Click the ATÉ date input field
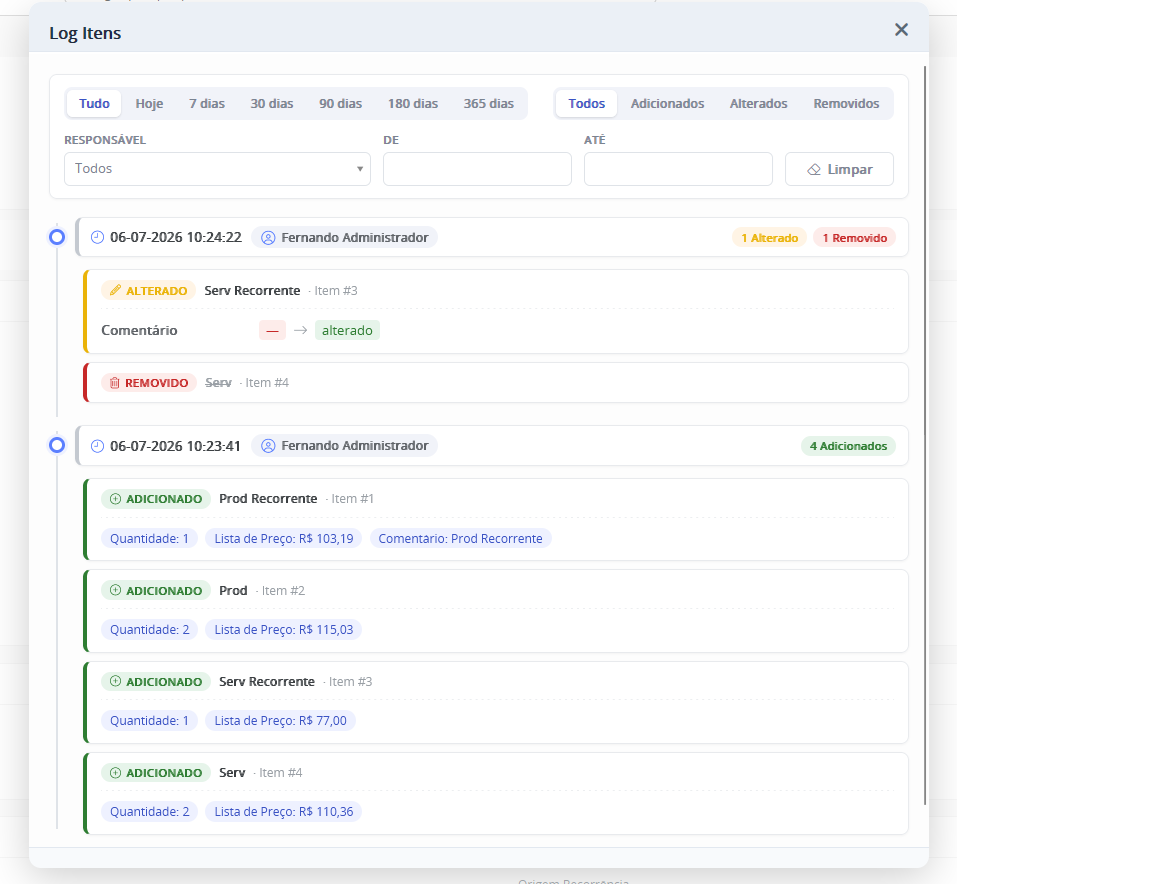The image size is (1150, 884). (678, 169)
